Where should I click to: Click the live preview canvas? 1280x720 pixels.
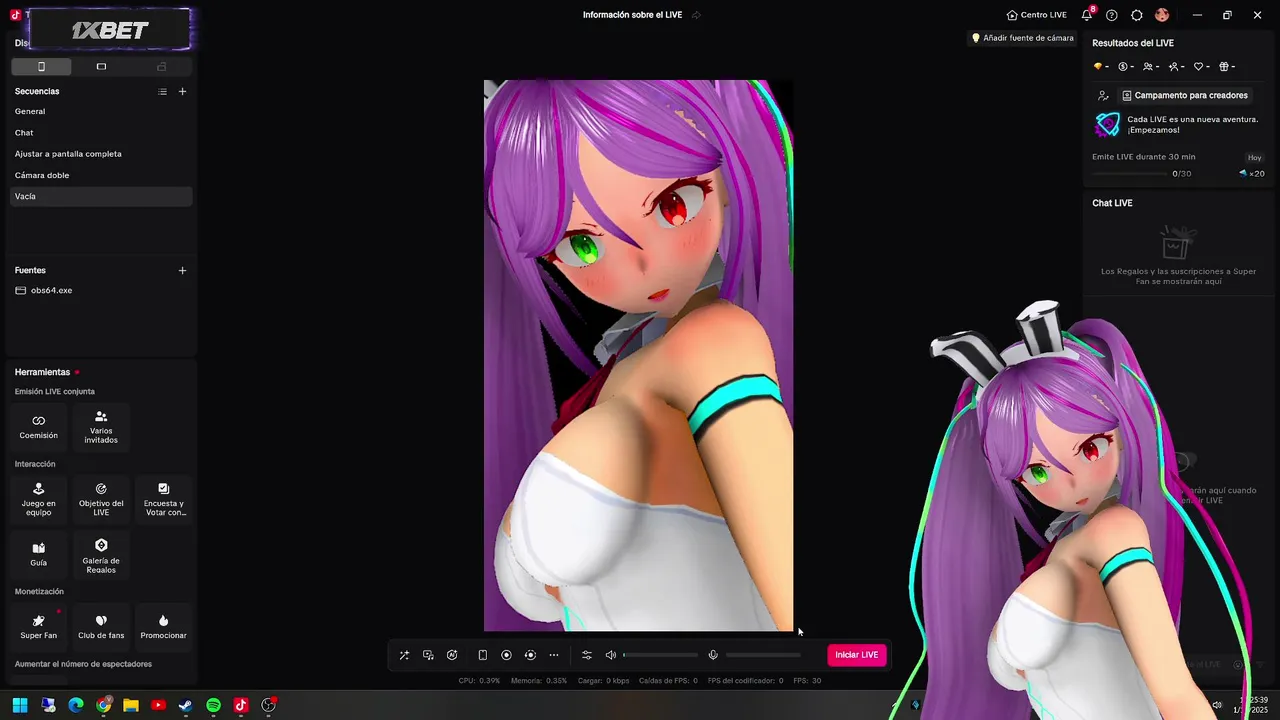pos(638,356)
